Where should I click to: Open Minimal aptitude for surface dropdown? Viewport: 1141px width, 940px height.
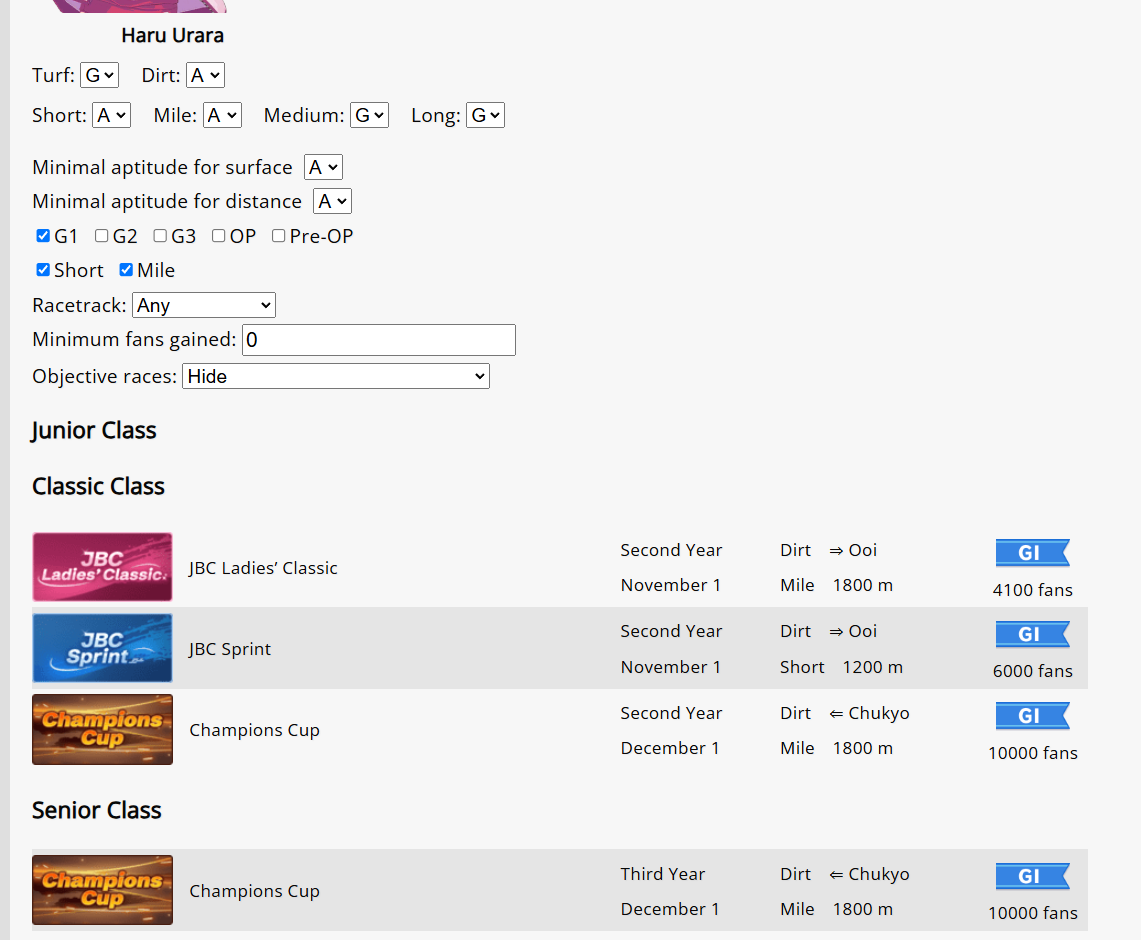pyautogui.click(x=323, y=167)
